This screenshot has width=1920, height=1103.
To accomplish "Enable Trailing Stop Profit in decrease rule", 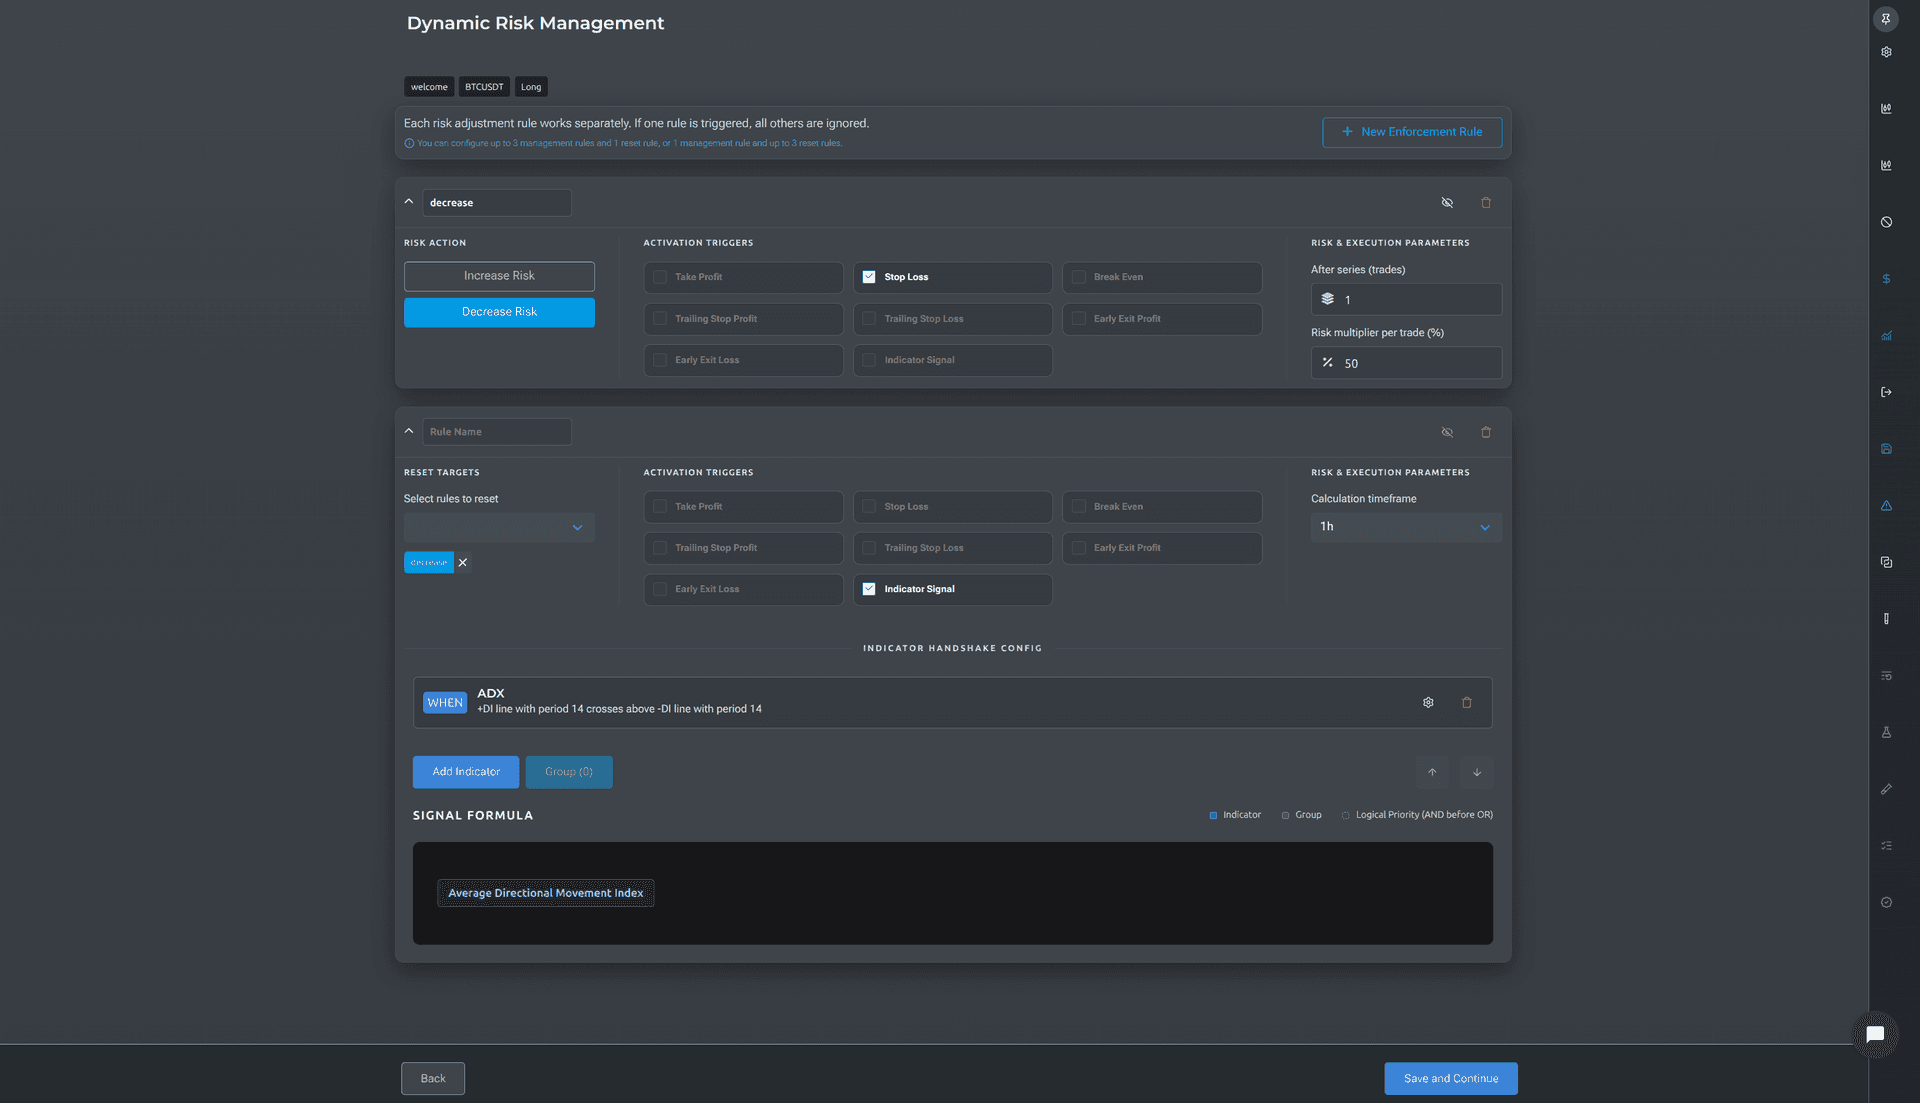I will point(660,319).
